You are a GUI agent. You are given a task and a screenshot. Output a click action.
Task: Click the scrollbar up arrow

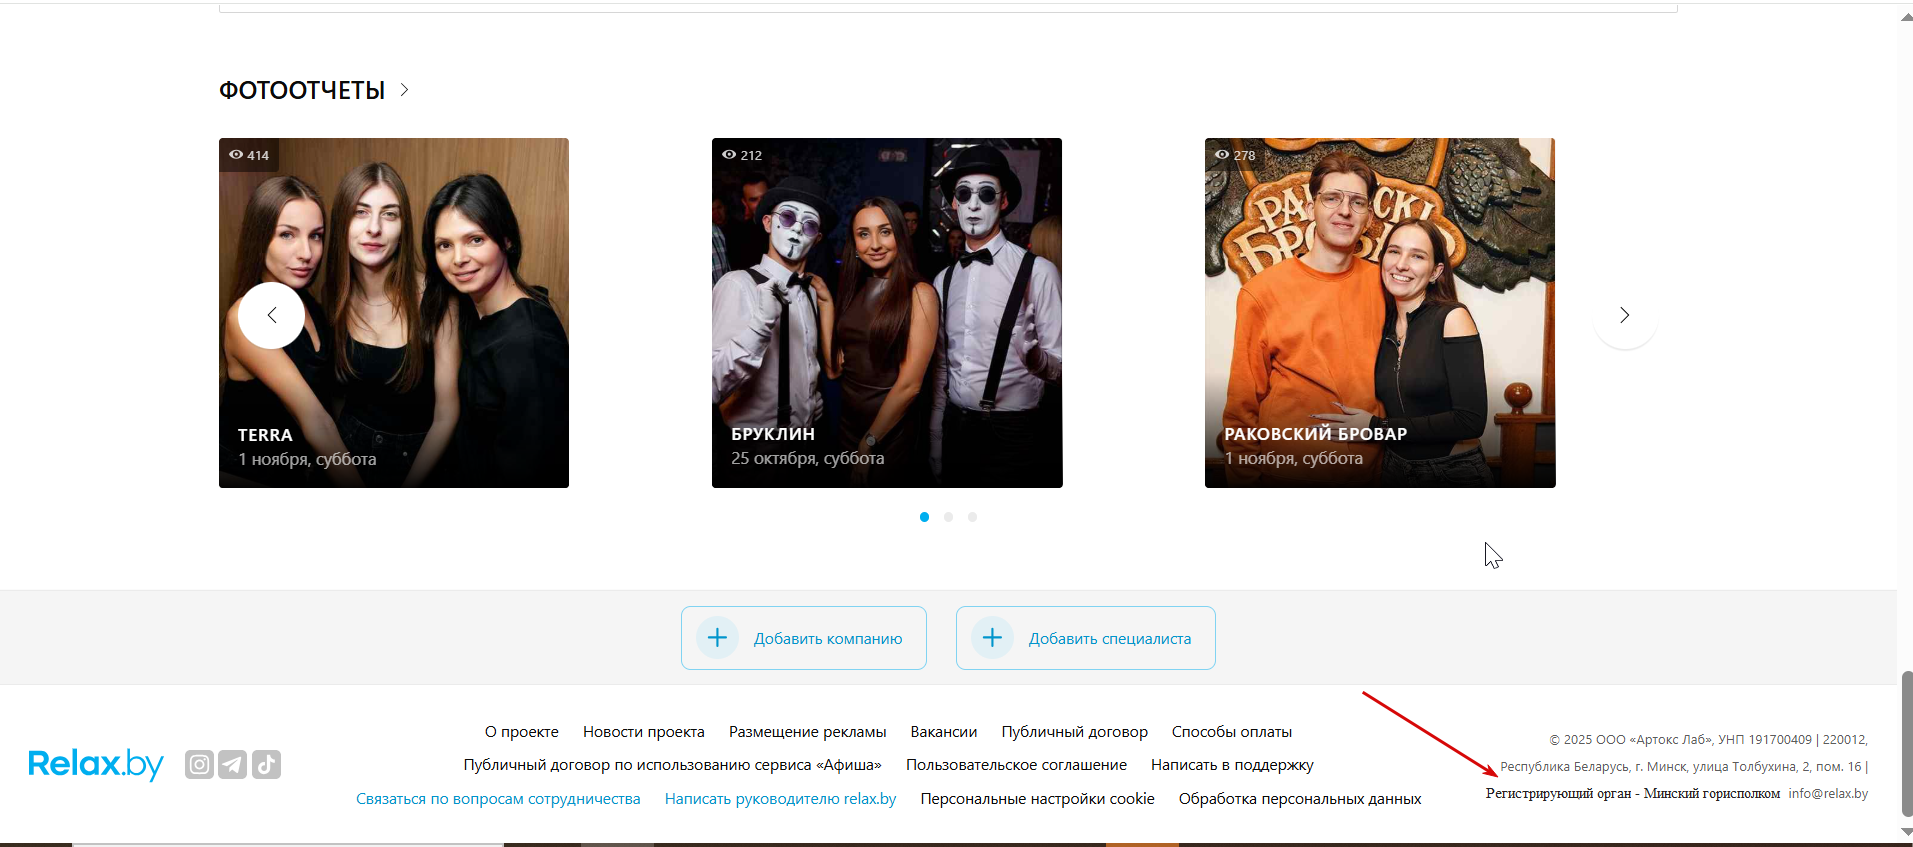coord(1906,17)
